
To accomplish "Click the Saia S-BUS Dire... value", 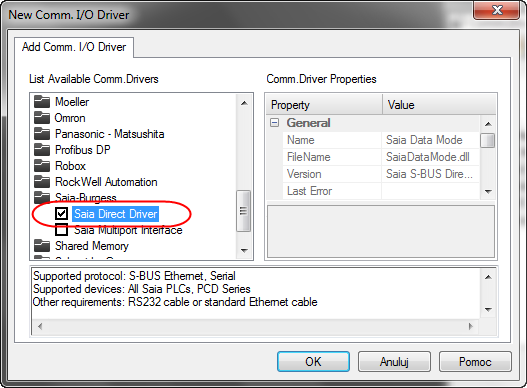I will pyautogui.click(x=429, y=174).
